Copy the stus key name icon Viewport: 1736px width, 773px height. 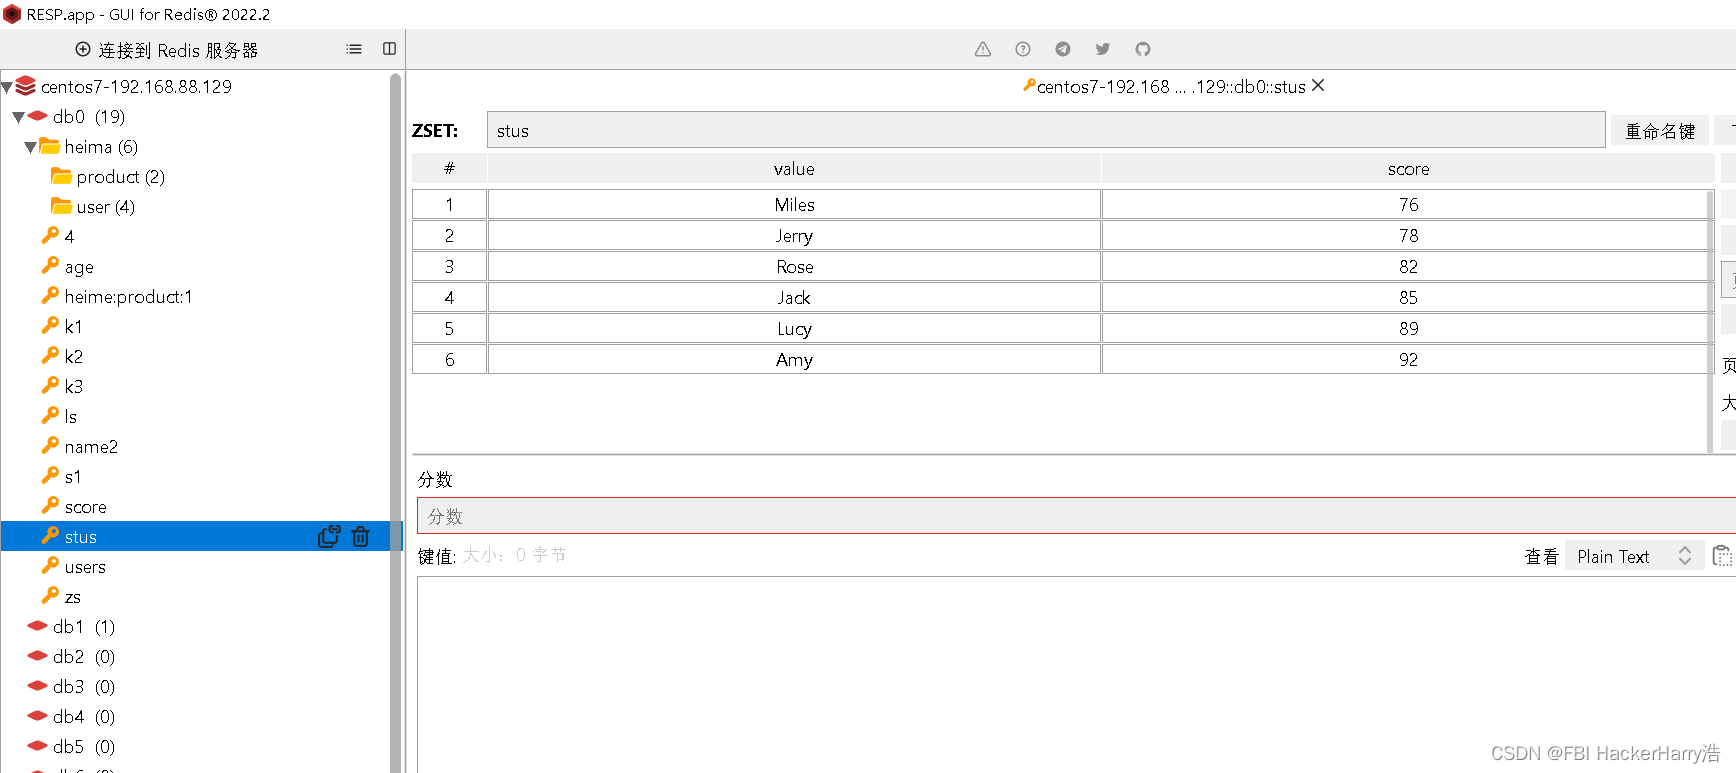click(x=329, y=537)
